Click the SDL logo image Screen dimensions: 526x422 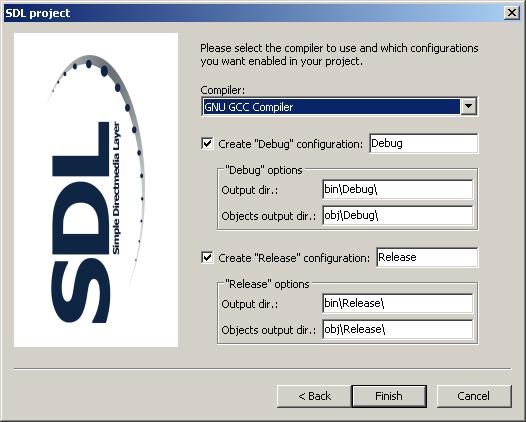tap(96, 190)
